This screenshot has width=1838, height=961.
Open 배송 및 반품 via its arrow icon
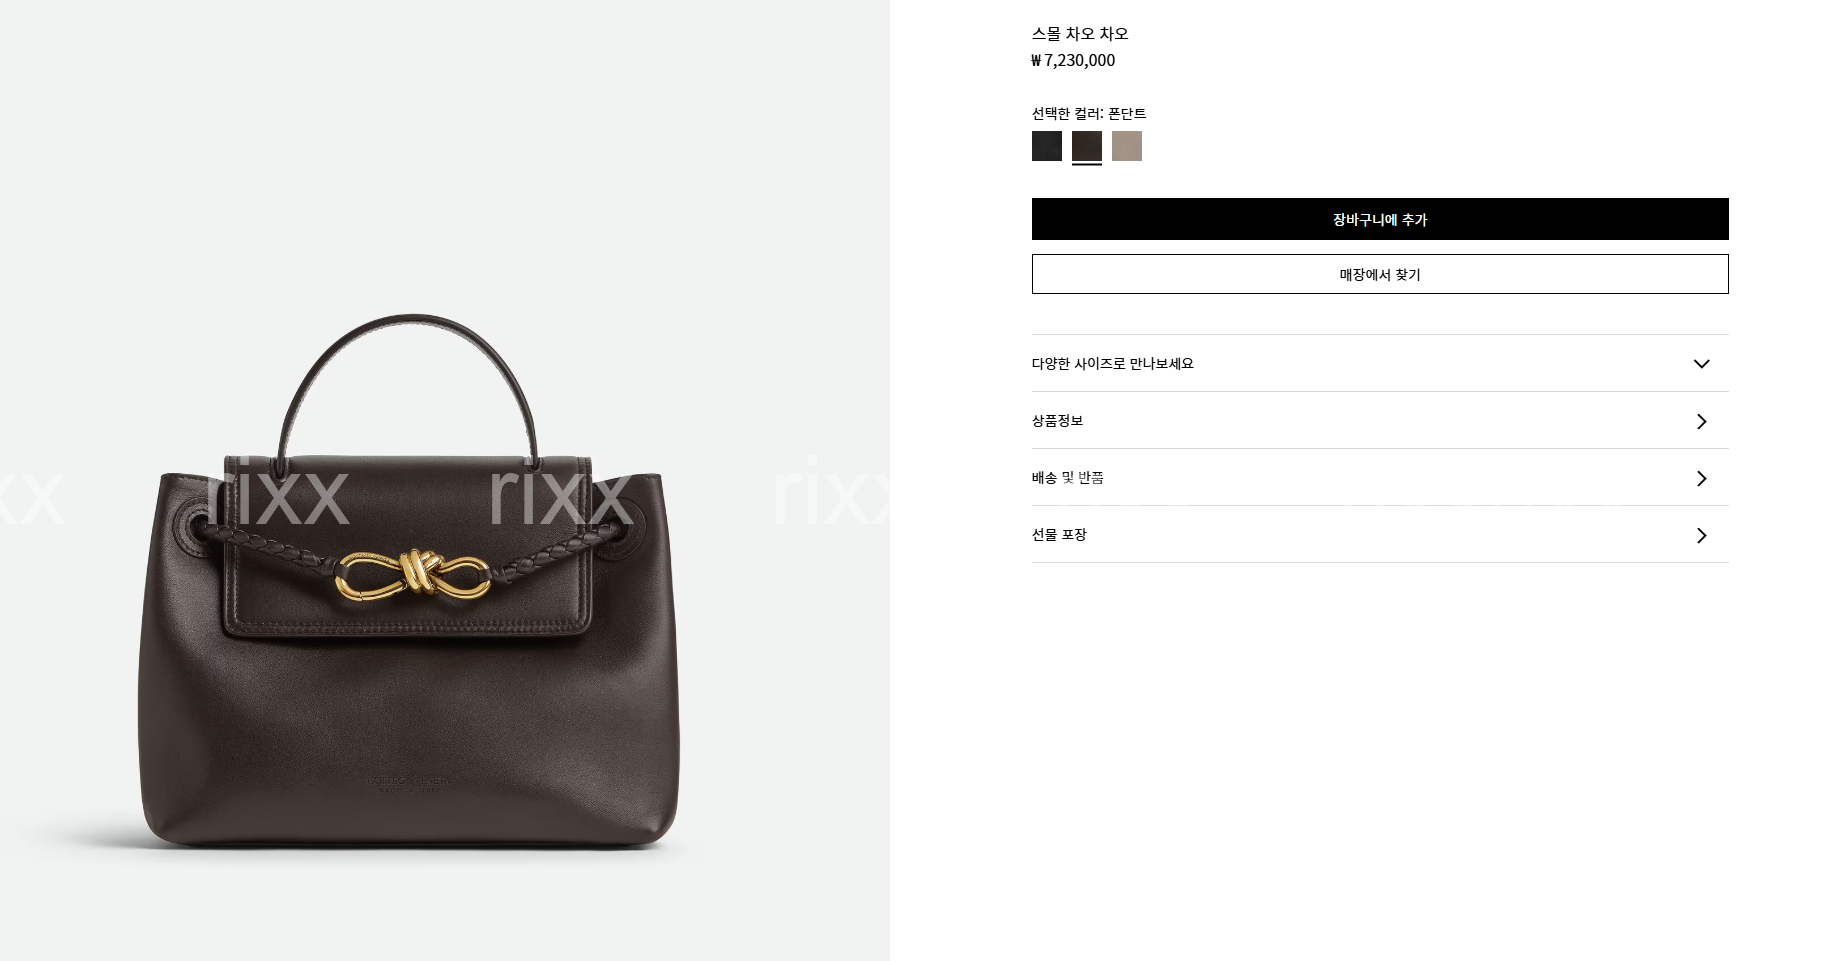coord(1701,478)
